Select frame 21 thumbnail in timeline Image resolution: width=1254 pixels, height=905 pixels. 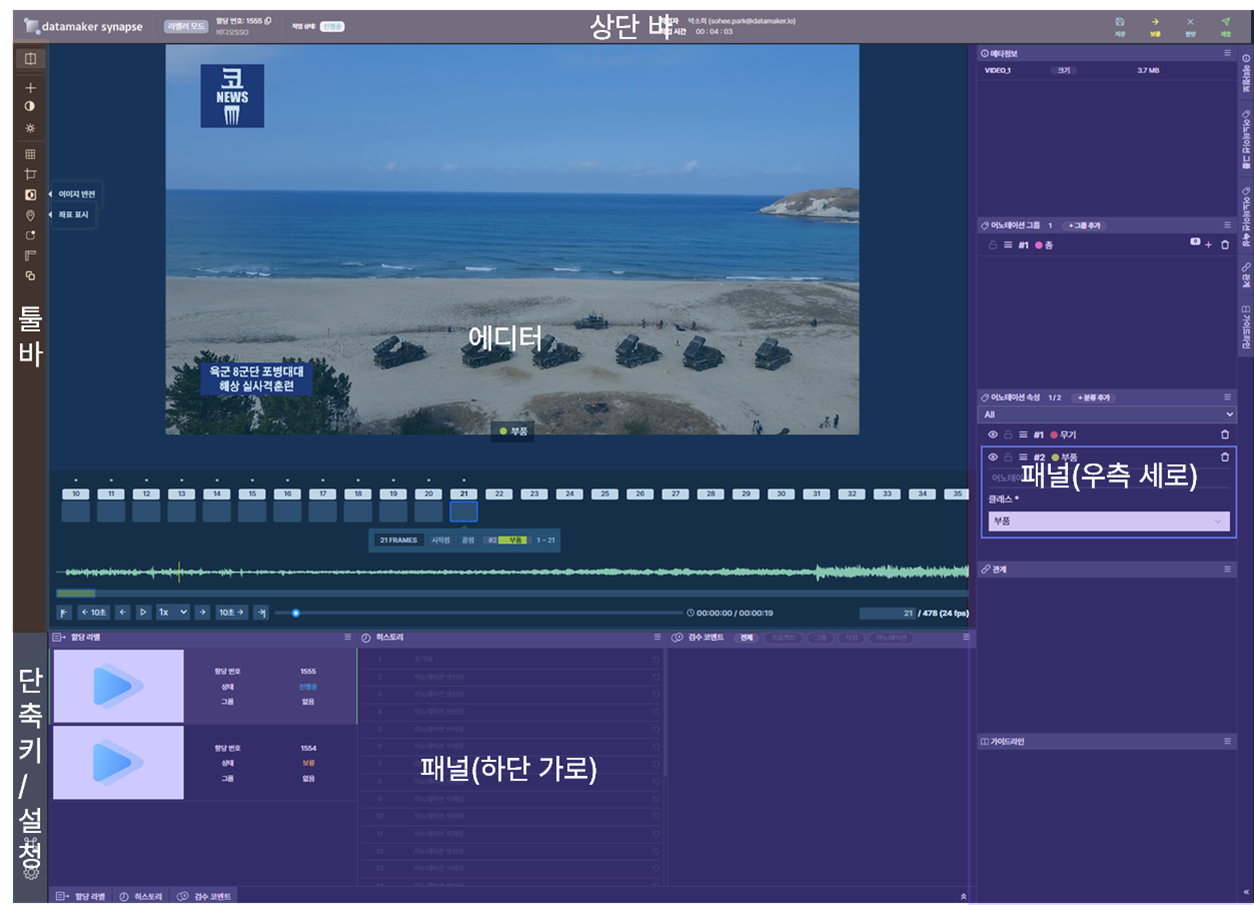(463, 511)
